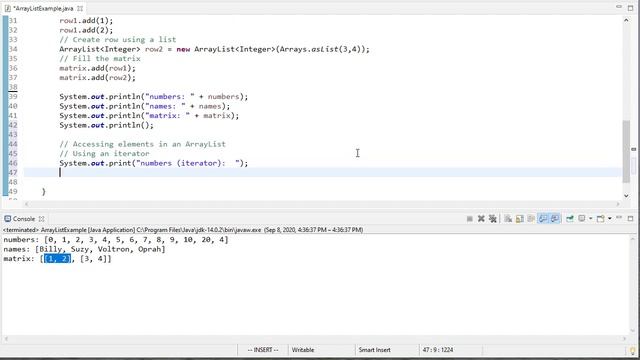
Task: Click the Clear Console icon
Action: (x=508, y=219)
